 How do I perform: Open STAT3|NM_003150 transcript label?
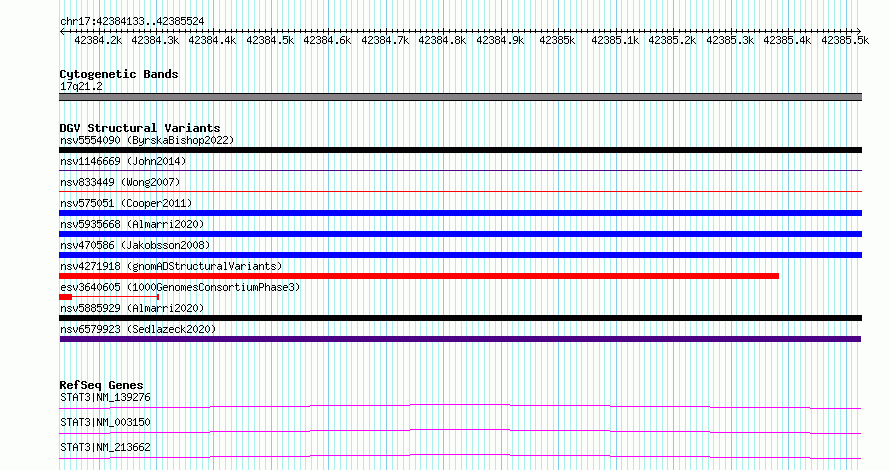point(105,422)
